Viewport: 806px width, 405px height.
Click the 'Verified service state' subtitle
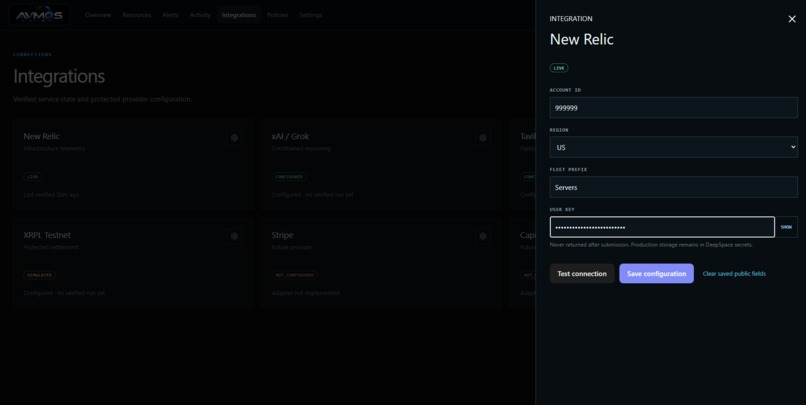click(x=102, y=99)
